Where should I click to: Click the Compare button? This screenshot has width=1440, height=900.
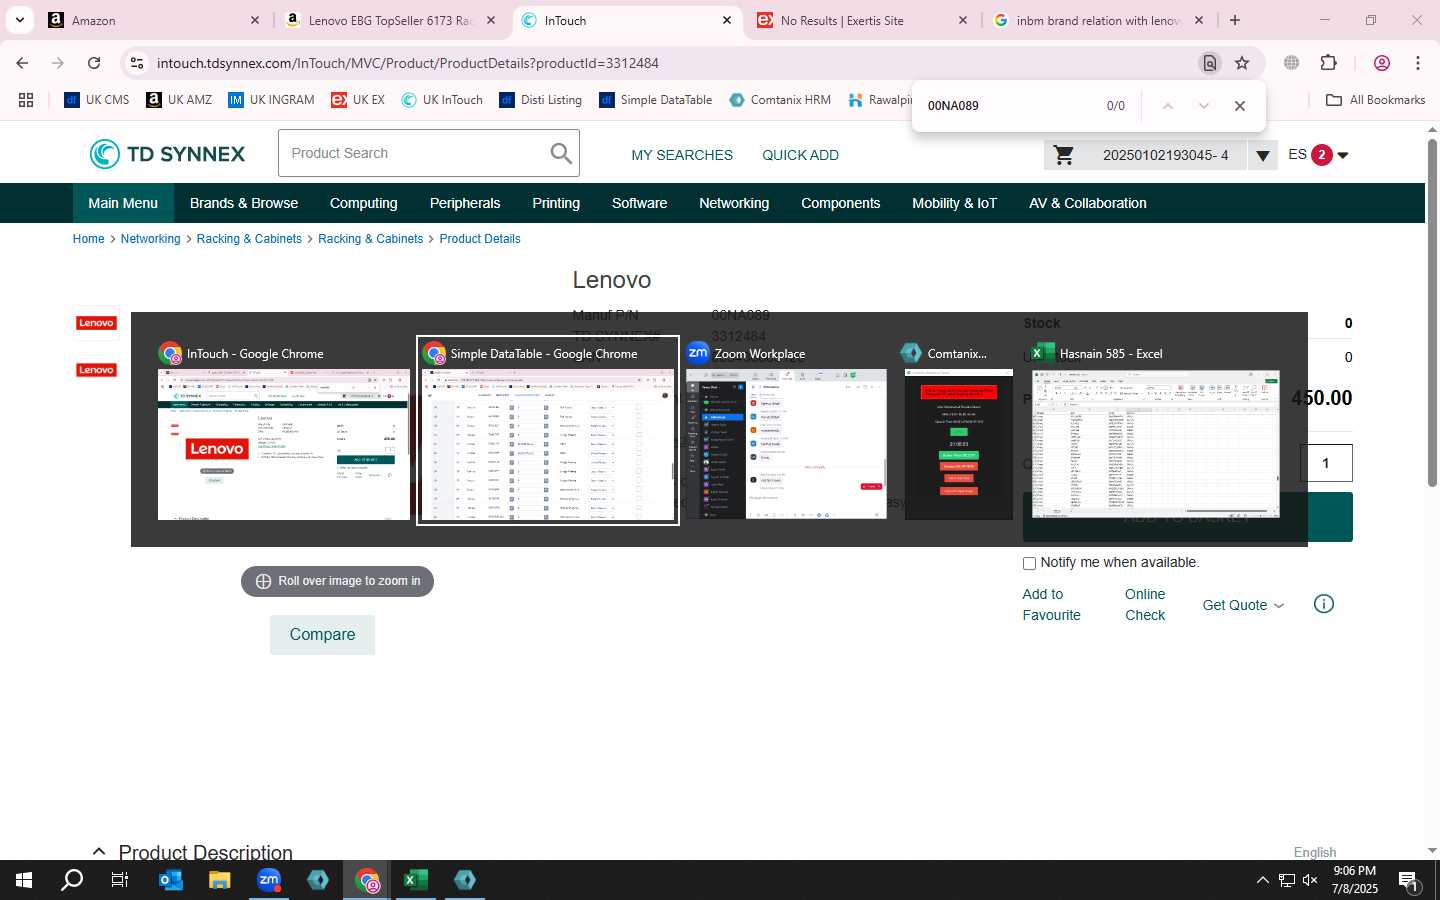[x=322, y=635]
